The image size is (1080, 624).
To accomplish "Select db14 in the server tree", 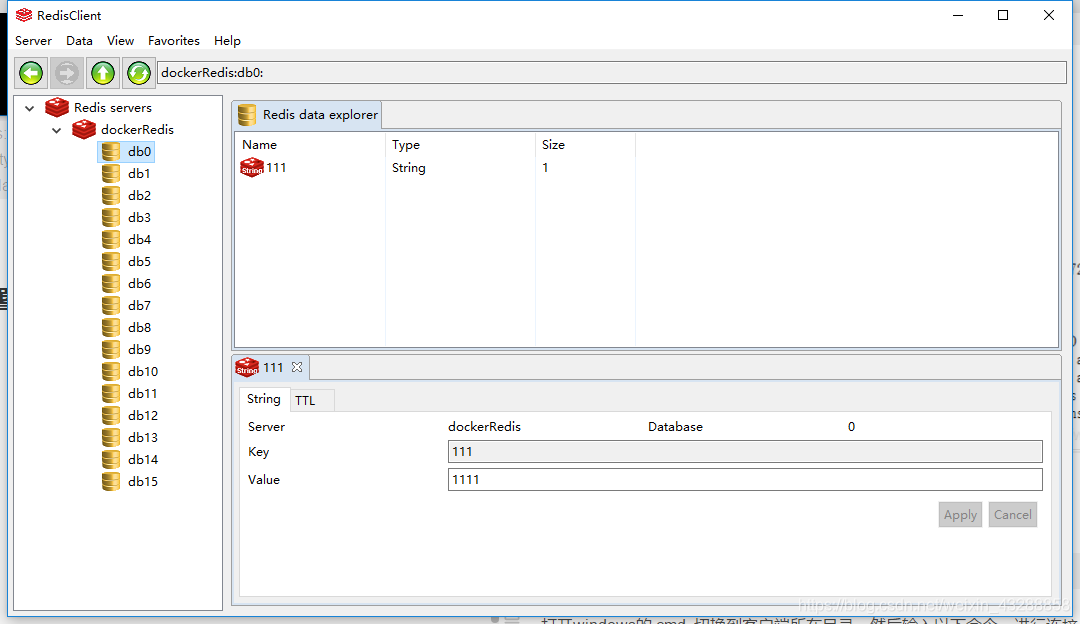I will [x=143, y=459].
